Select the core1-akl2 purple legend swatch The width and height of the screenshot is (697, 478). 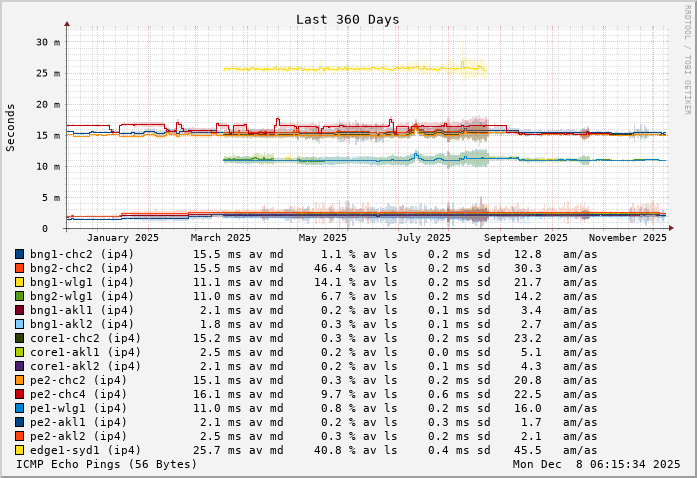19,366
